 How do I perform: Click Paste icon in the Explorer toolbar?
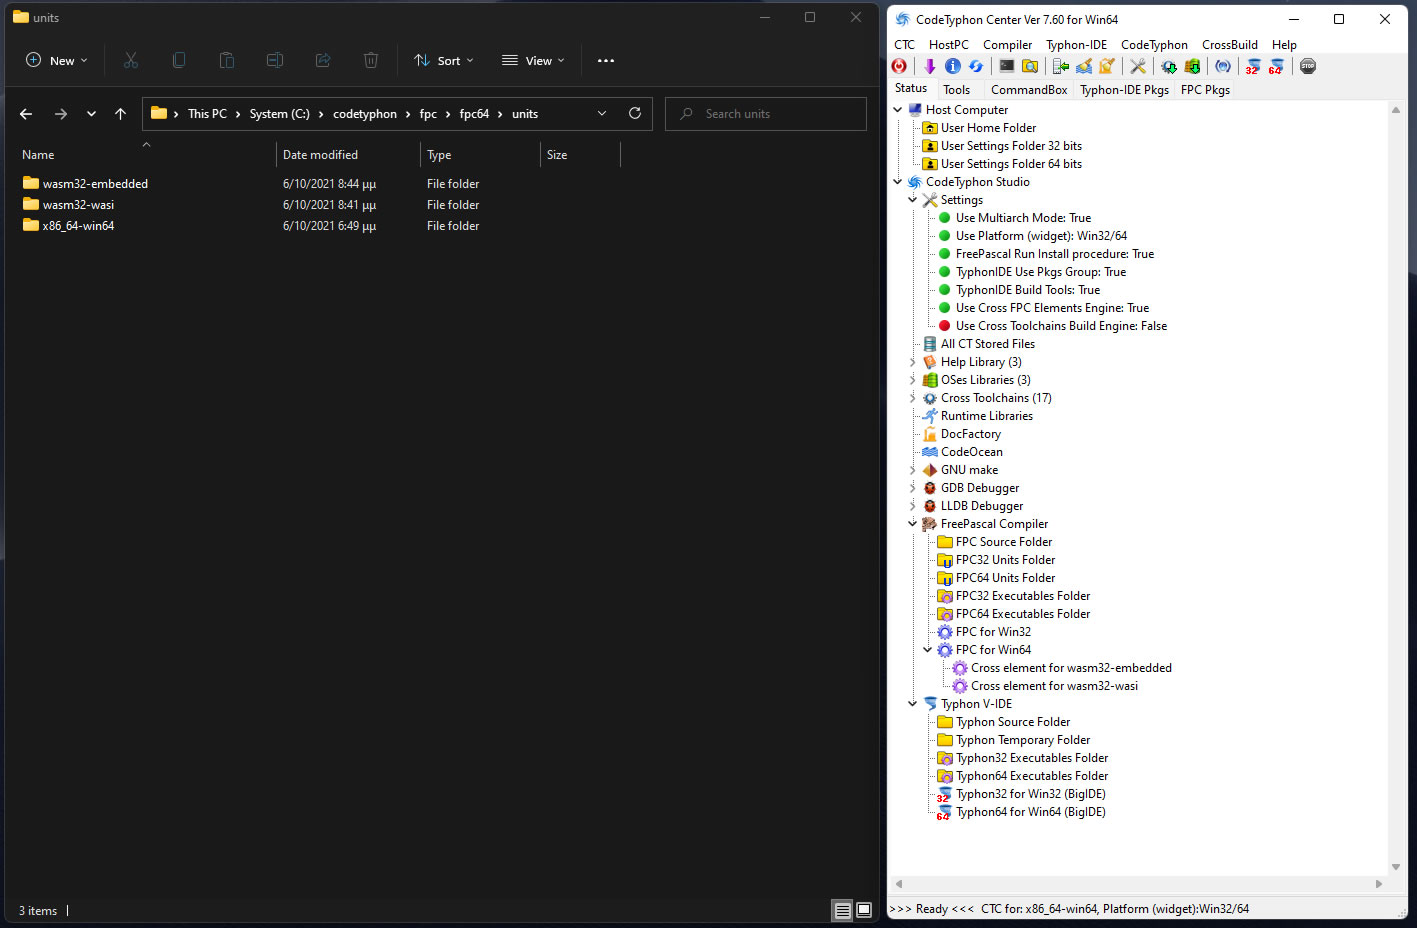[x=227, y=60]
